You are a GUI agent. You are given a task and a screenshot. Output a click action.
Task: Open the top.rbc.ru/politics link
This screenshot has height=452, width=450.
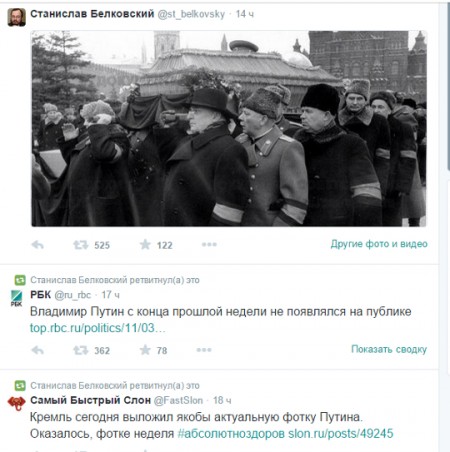(x=98, y=328)
